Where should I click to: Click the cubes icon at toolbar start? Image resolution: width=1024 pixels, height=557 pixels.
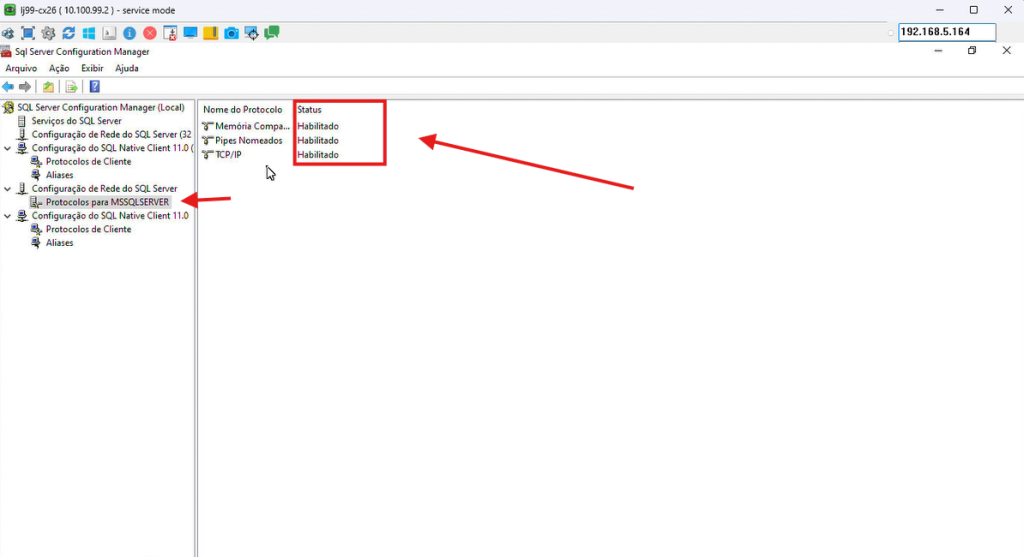(8, 33)
